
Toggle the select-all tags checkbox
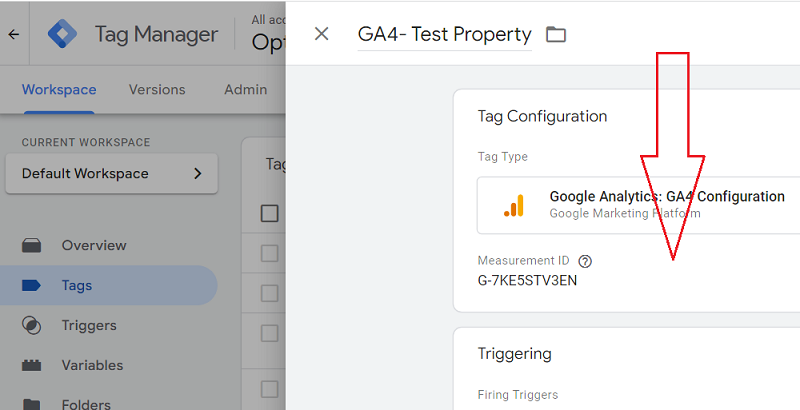point(269,213)
